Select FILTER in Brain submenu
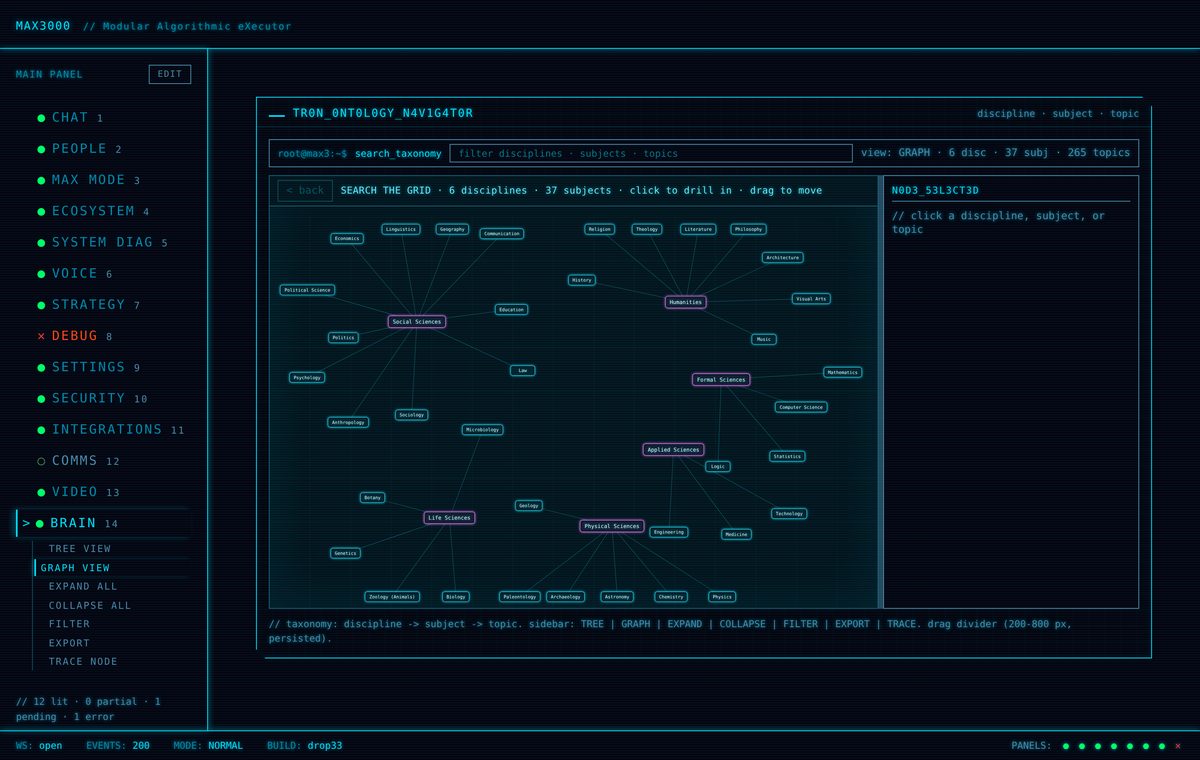The height and width of the screenshot is (760, 1200). (x=111, y=624)
